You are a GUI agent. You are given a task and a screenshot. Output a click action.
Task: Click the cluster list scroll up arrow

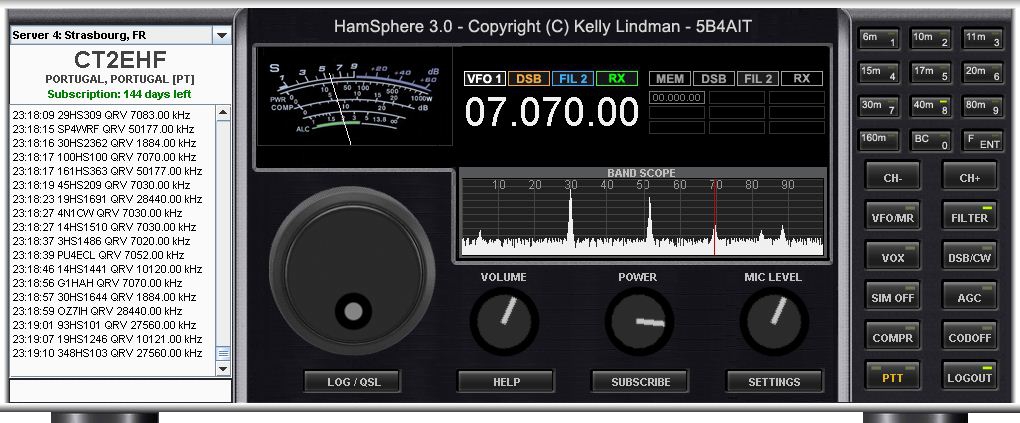223,113
